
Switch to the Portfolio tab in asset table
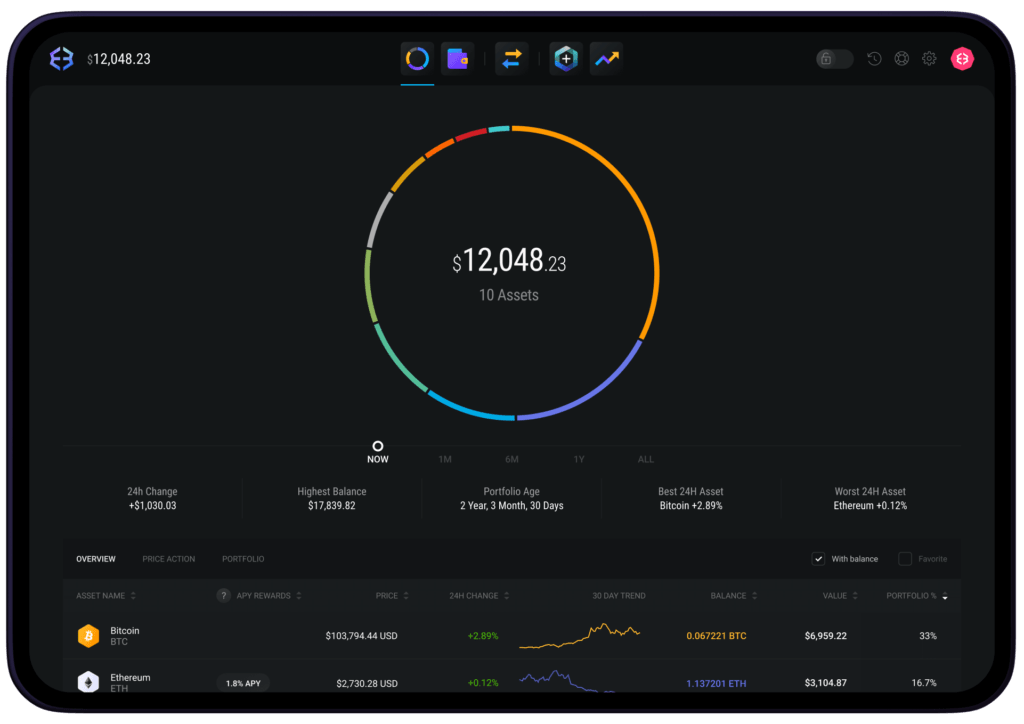[243, 559]
